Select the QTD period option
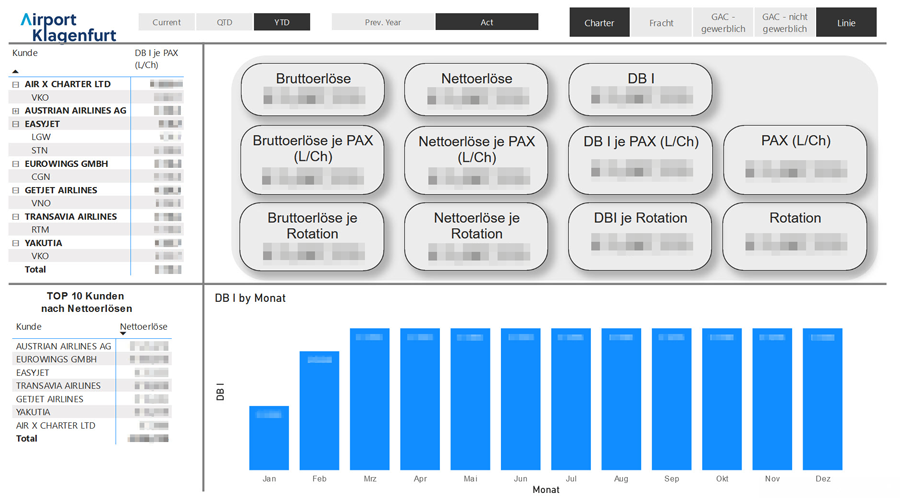The image size is (900, 498). pos(224,22)
